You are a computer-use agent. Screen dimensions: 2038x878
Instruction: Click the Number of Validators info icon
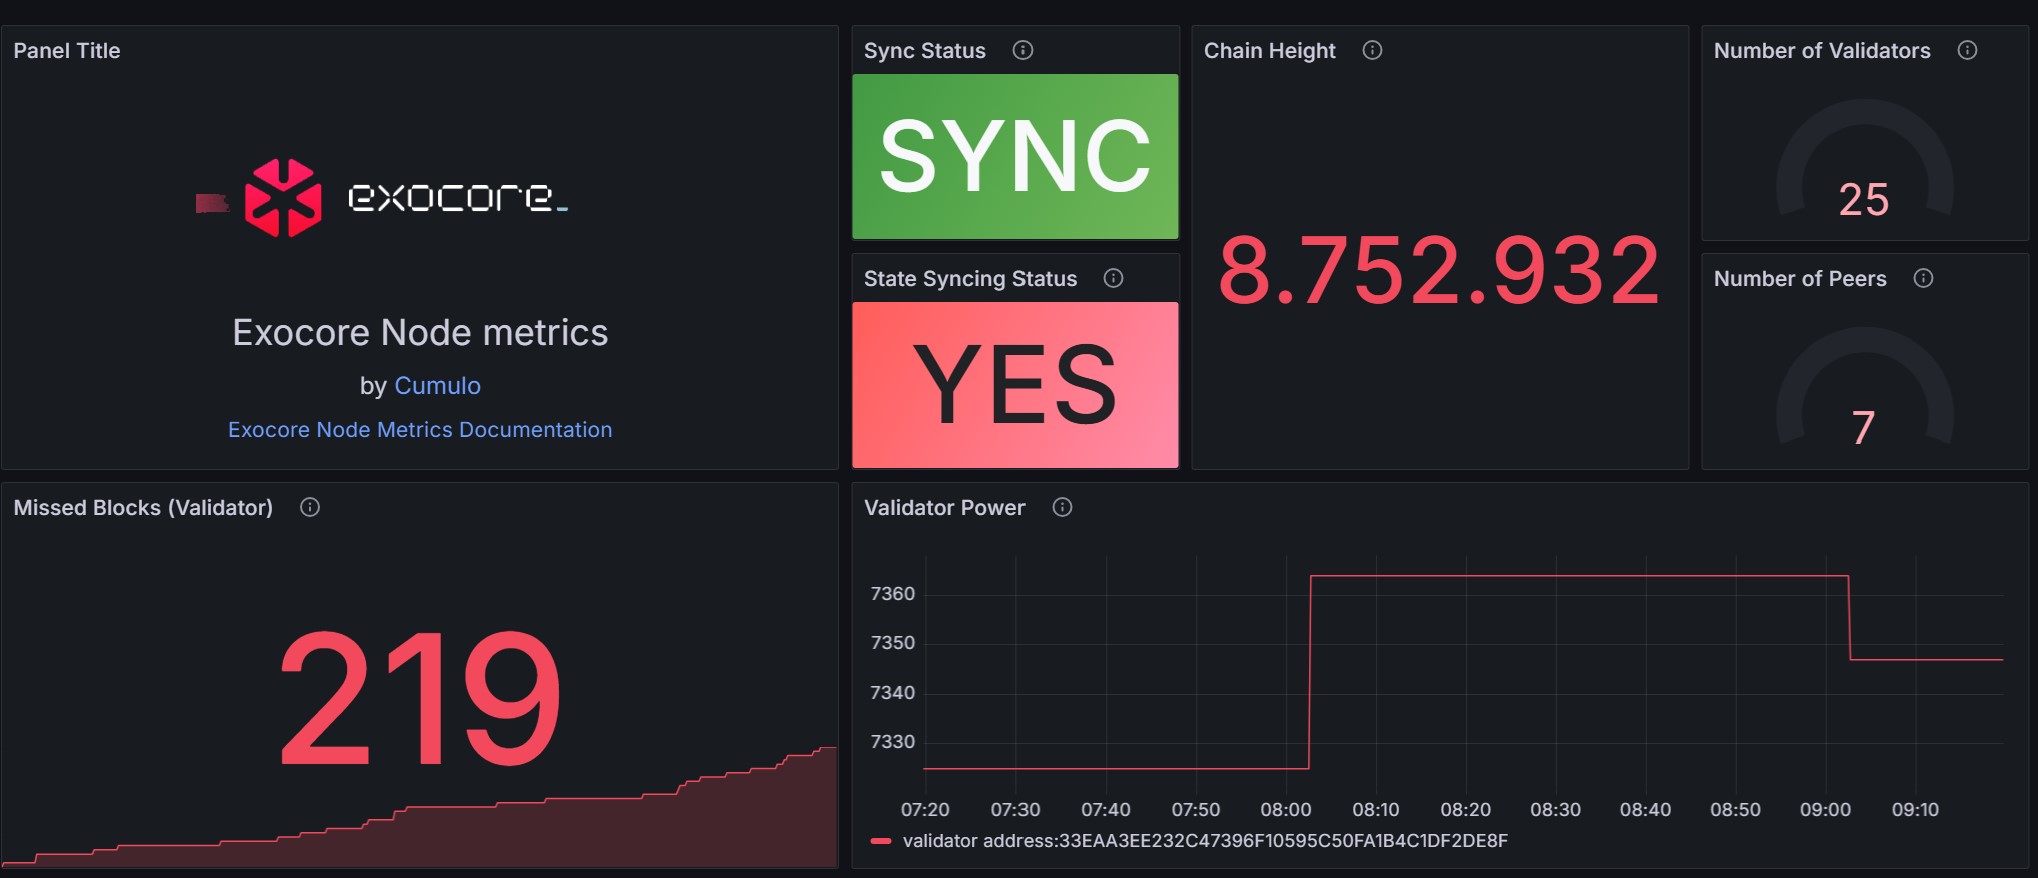1967,50
